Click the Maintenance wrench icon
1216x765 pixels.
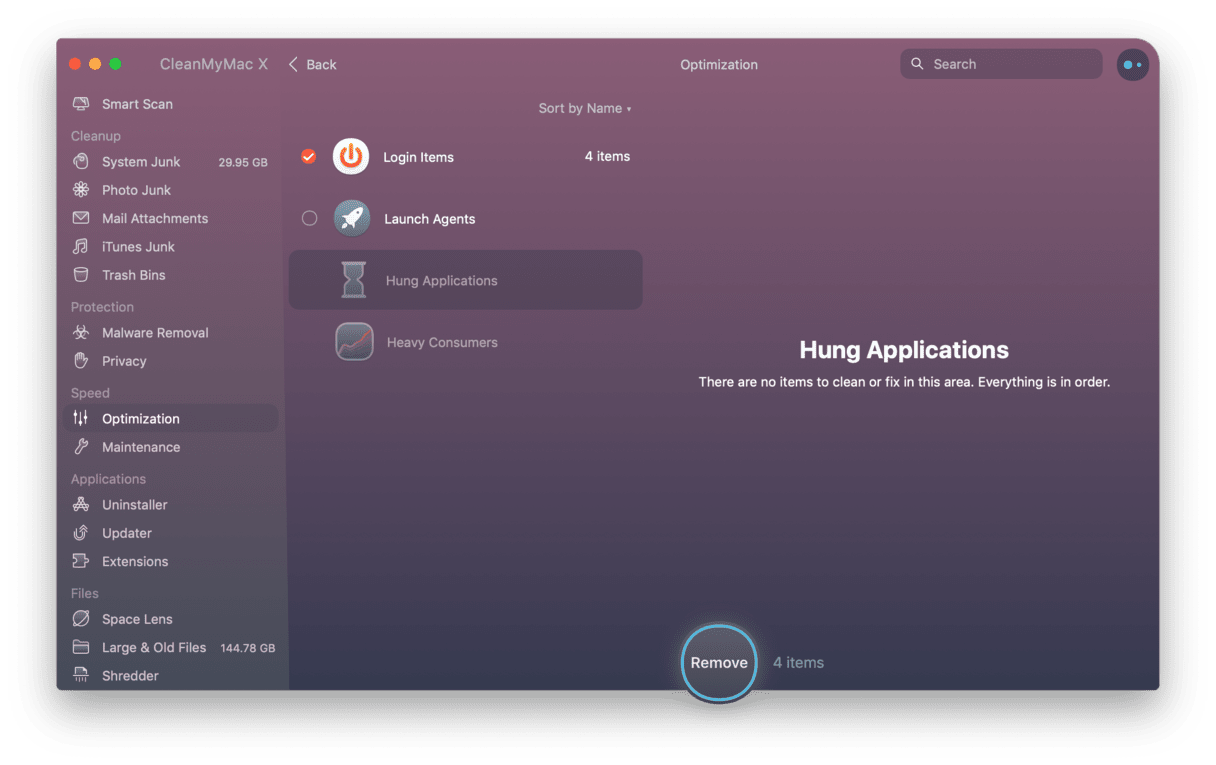click(x=81, y=447)
